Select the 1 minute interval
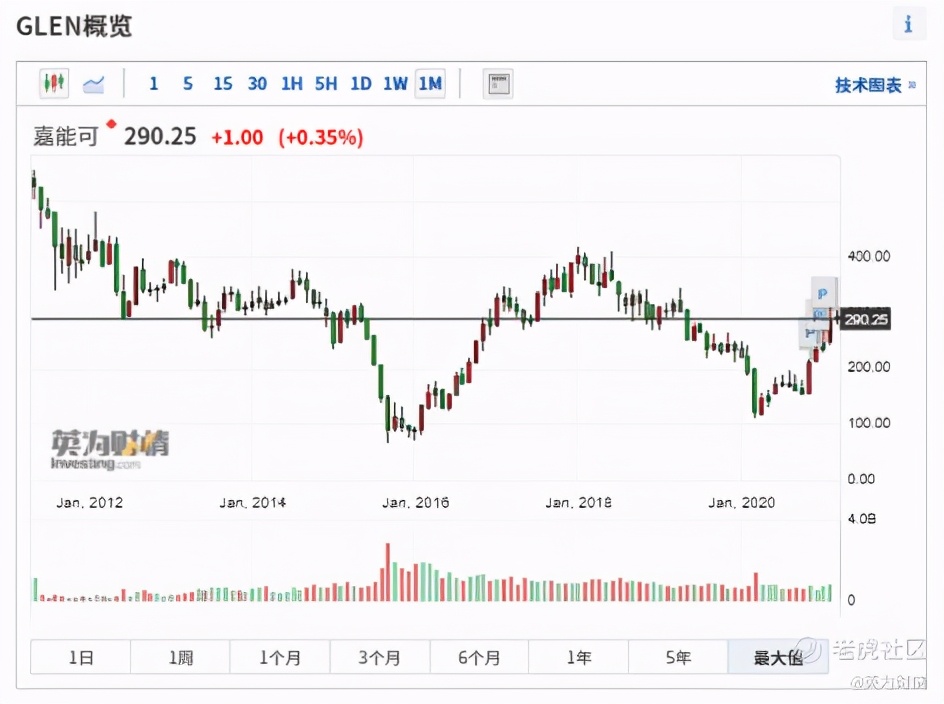944x704 pixels. (154, 84)
